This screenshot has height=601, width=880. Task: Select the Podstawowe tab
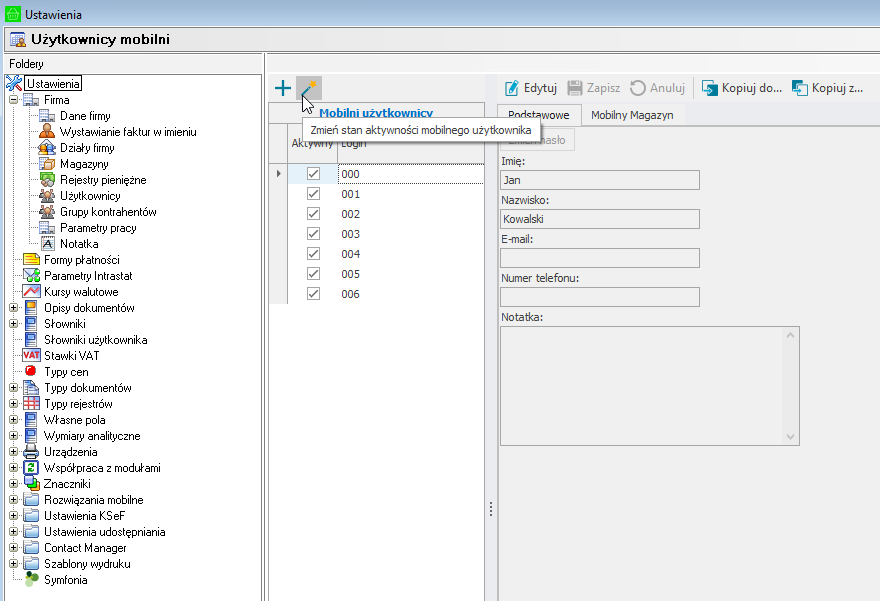[x=539, y=115]
